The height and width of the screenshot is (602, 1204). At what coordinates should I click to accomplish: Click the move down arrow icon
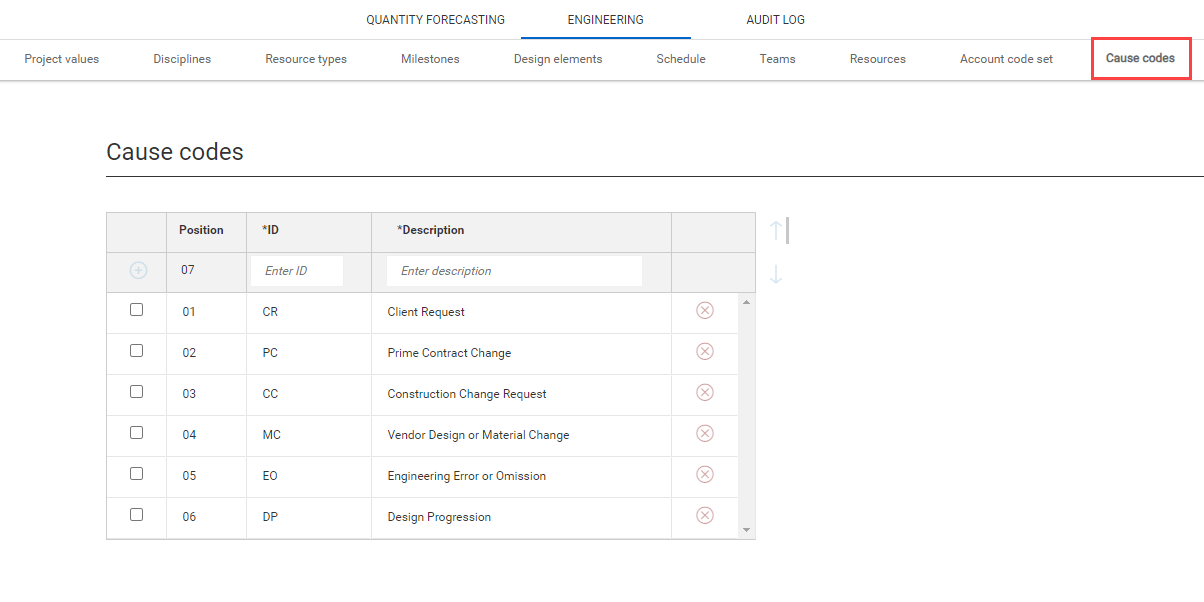point(776,274)
